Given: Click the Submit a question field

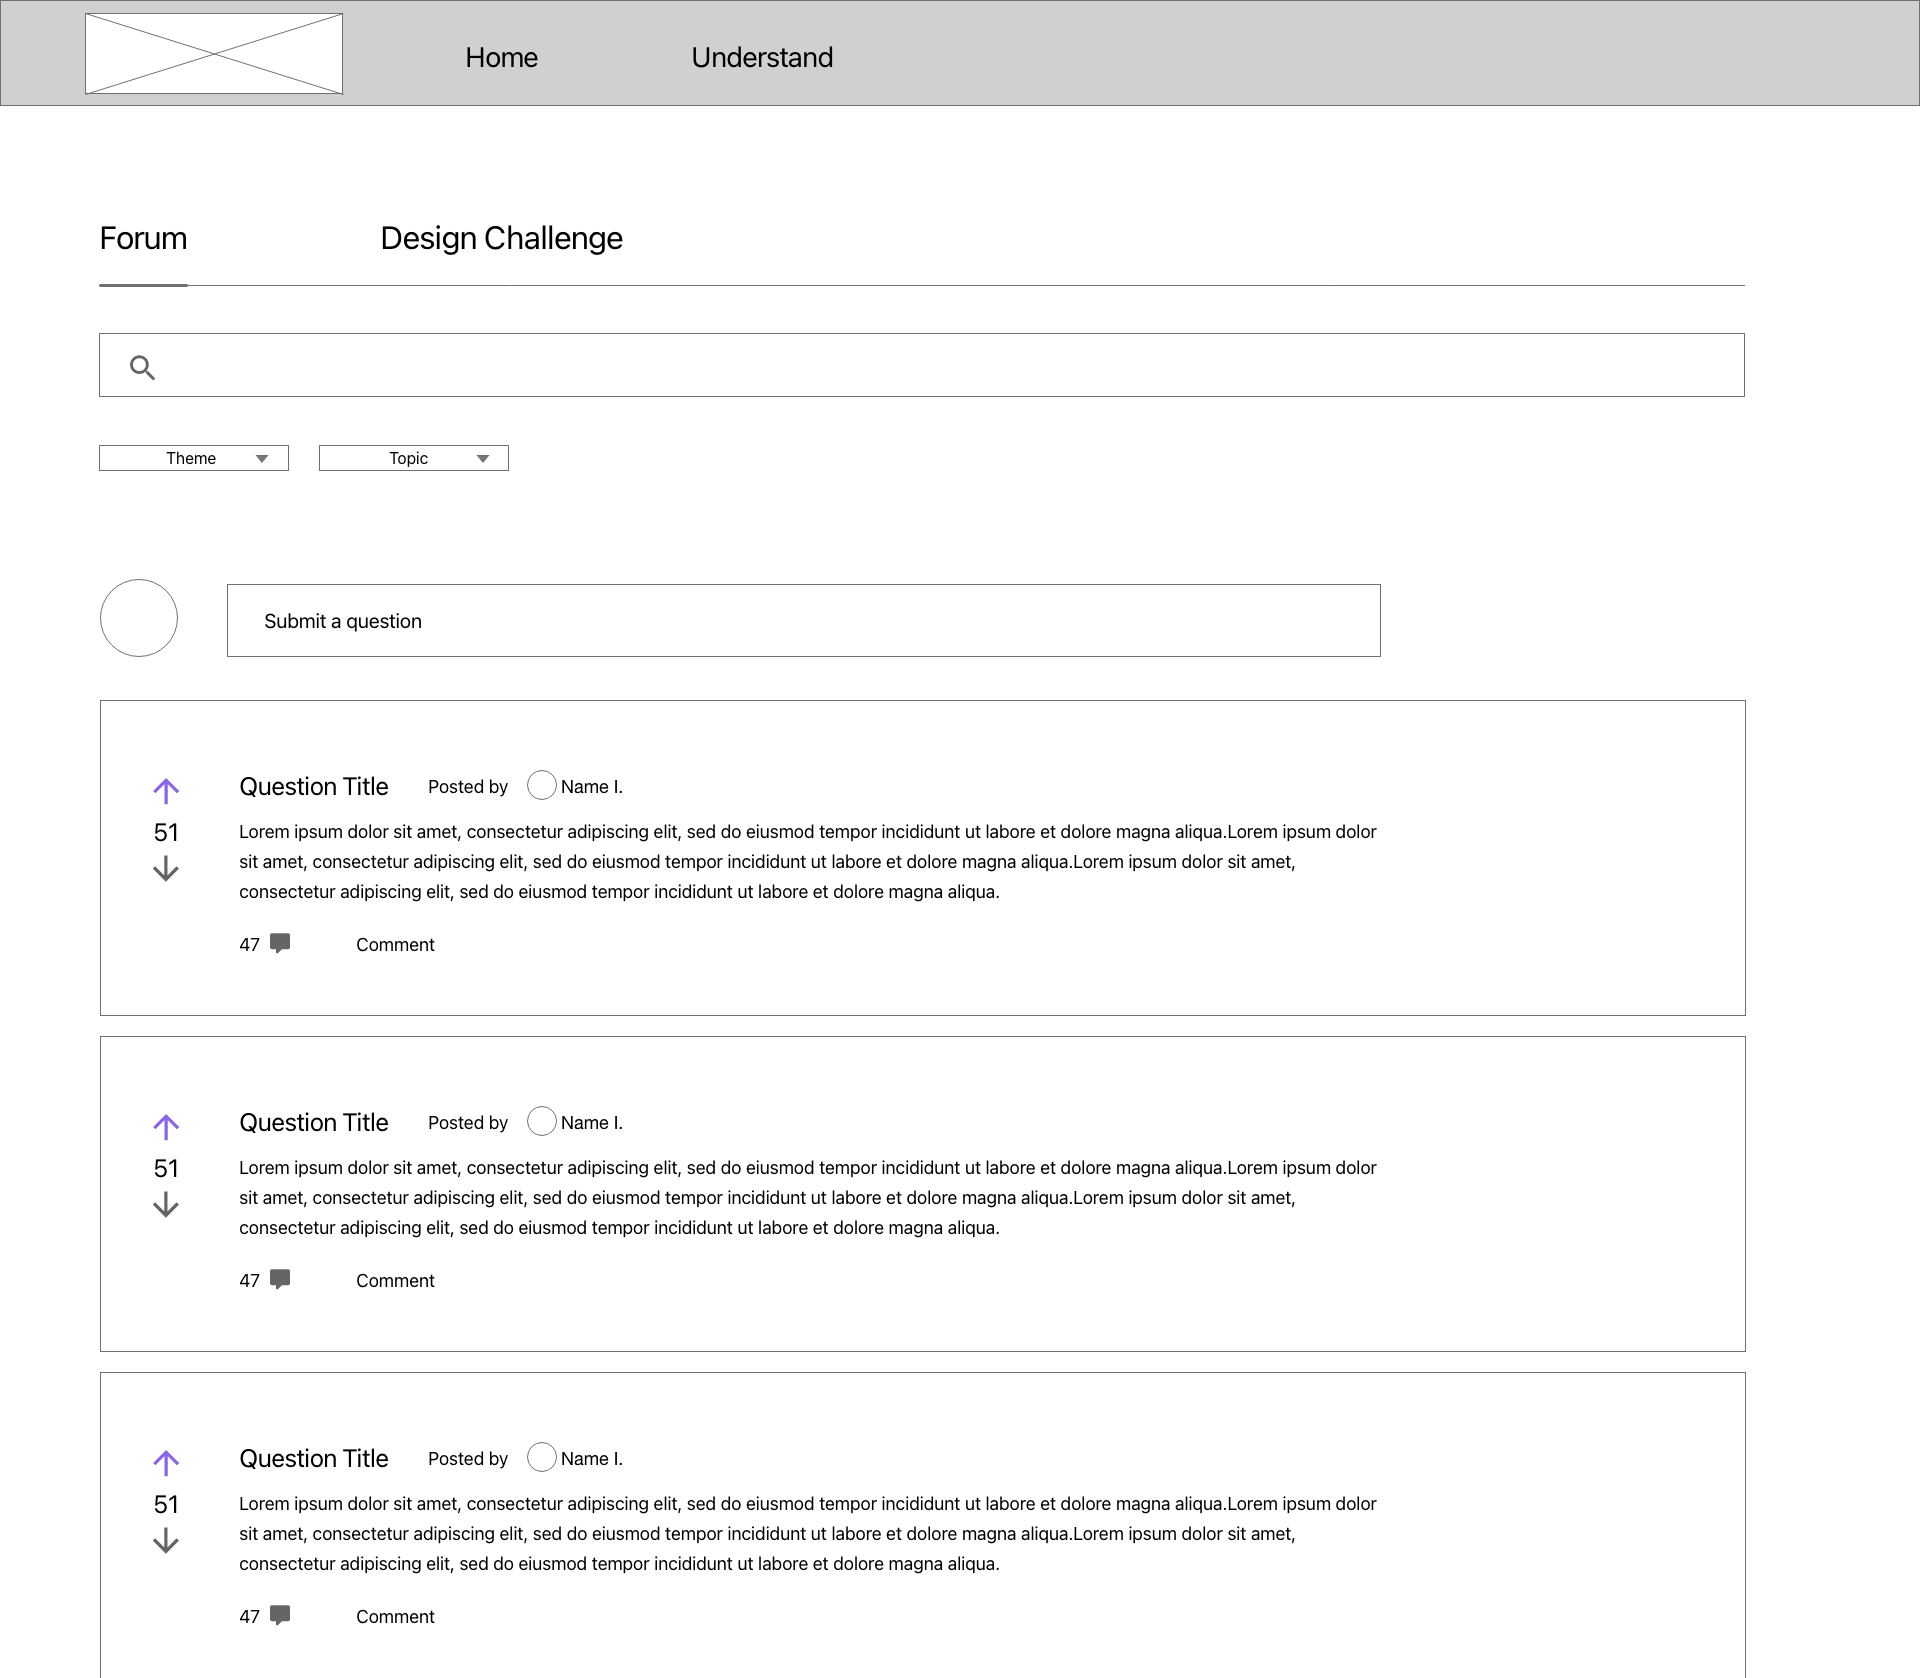Looking at the screenshot, I should [x=803, y=621].
